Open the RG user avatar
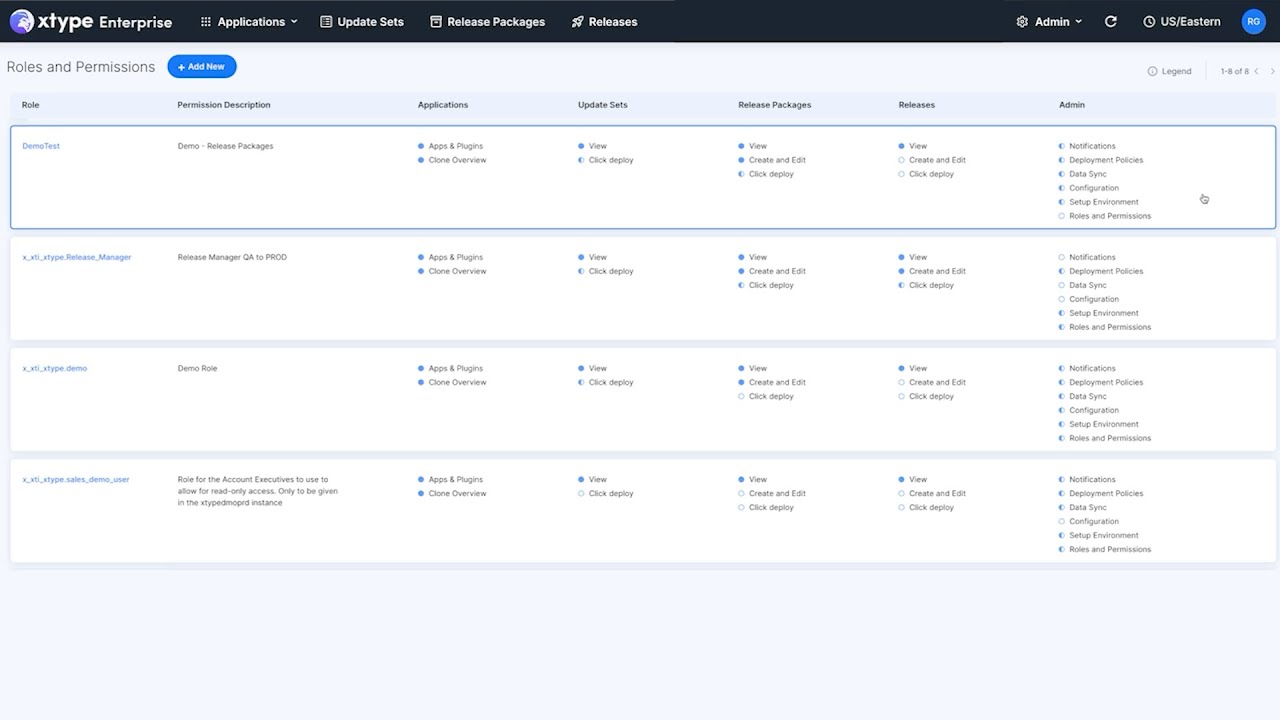 (x=1254, y=21)
